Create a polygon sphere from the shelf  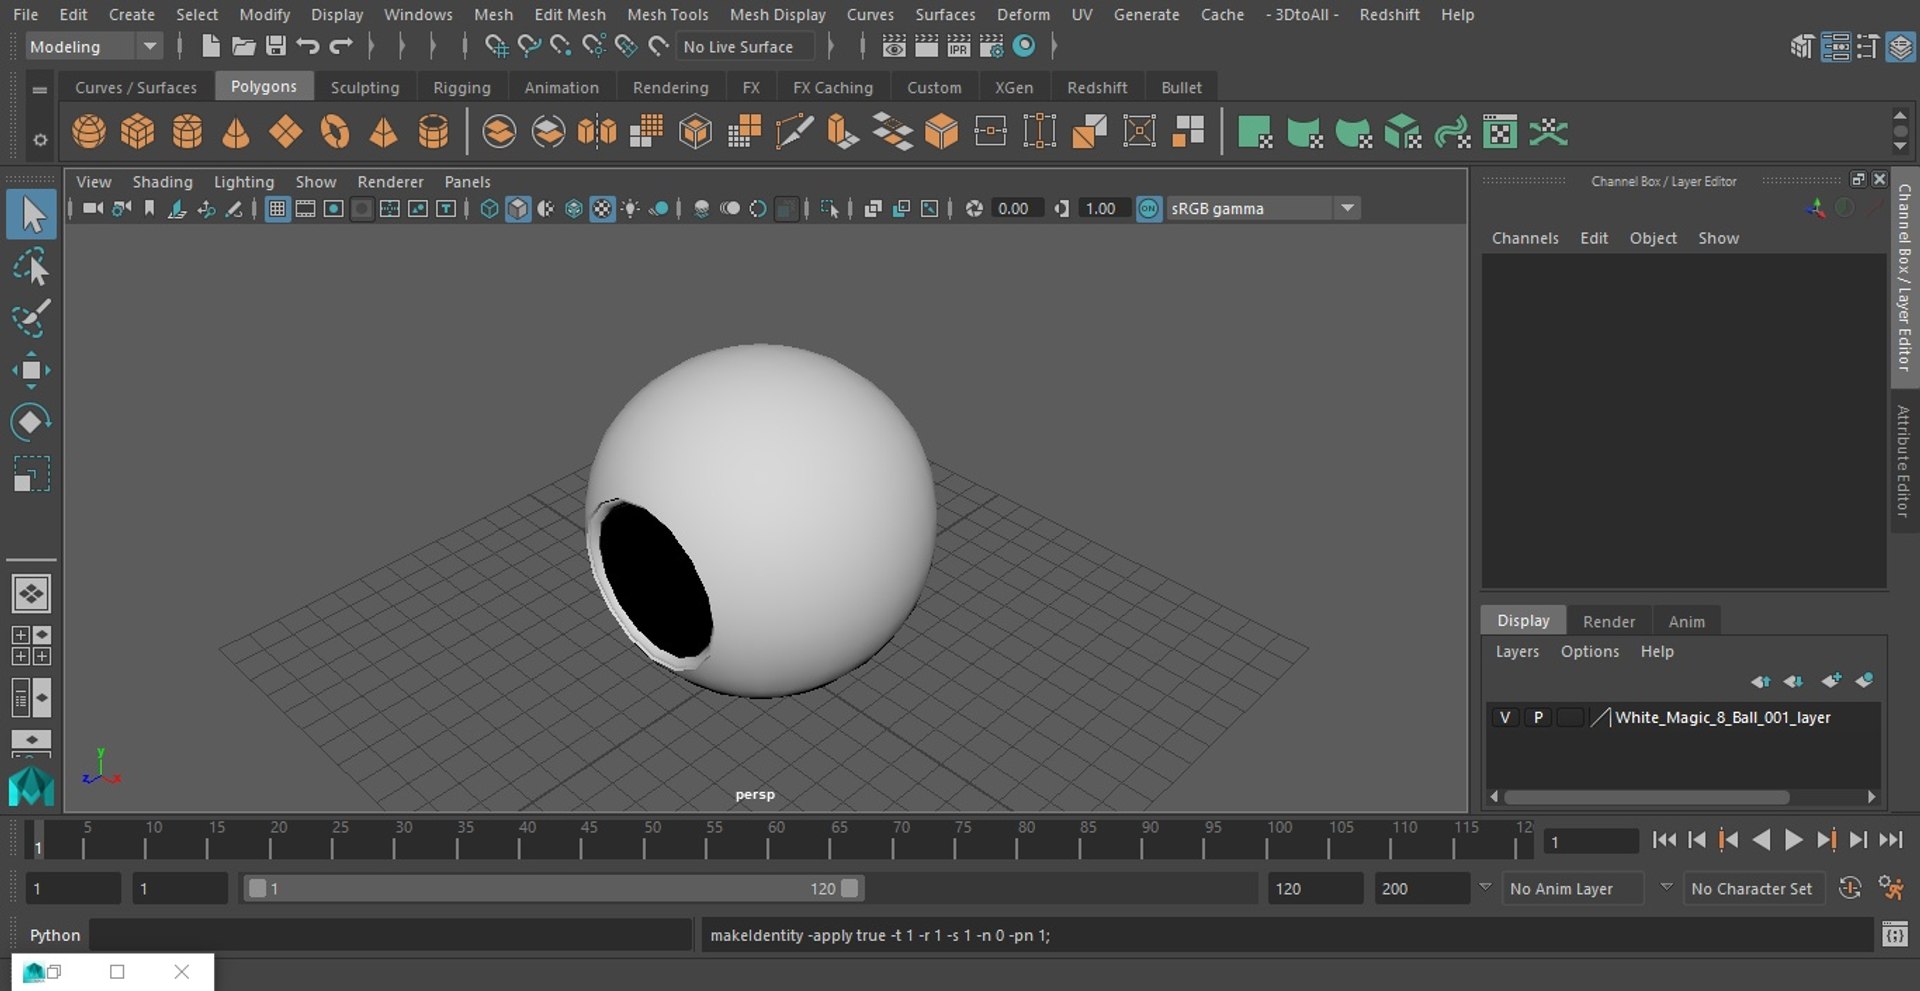[x=89, y=131]
